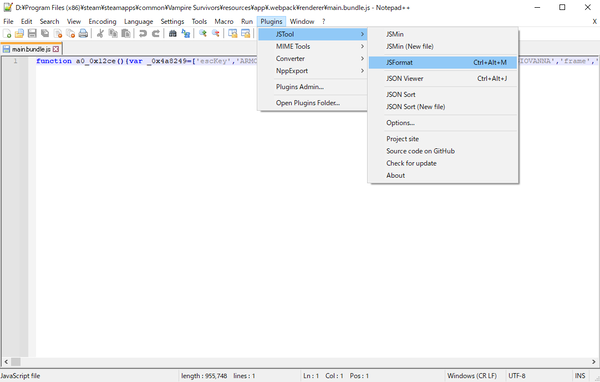Expand the NppExport submenu
This screenshot has height=382, width=600.
(x=313, y=71)
